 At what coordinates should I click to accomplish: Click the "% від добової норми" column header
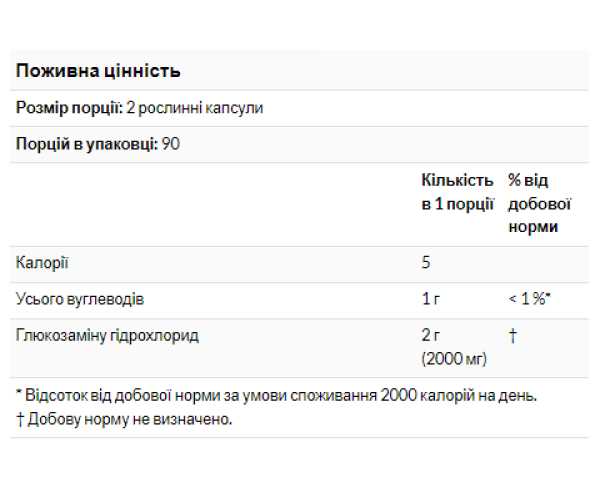pyautogui.click(x=538, y=203)
